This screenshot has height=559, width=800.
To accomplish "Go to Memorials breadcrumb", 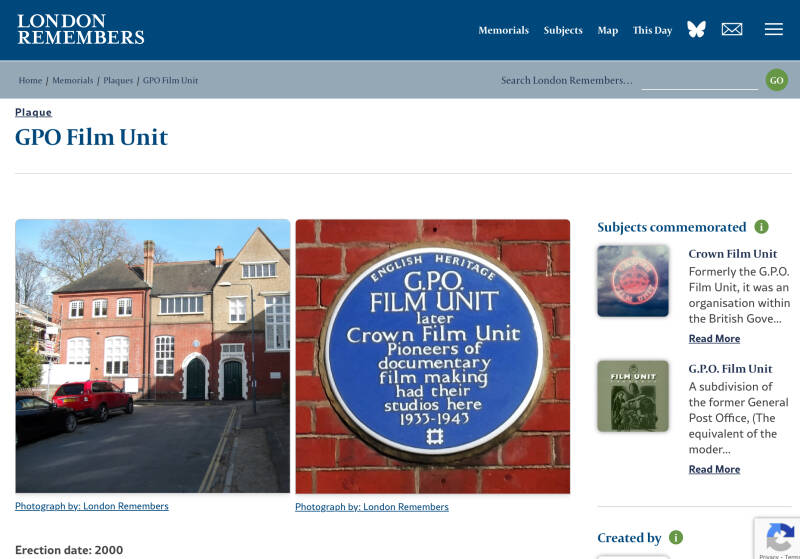I will [72, 80].
